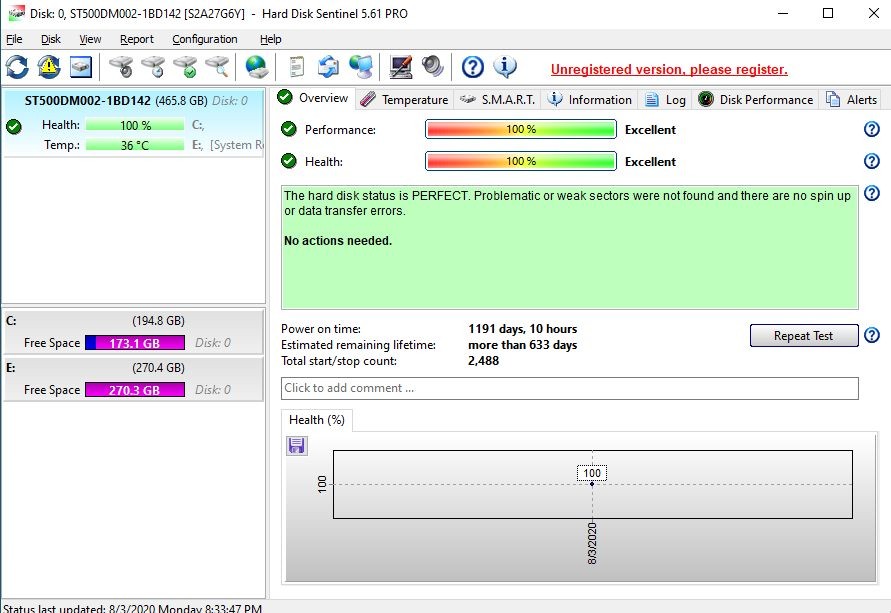The width and height of the screenshot is (891, 613).
Task: Click the Health 100% gradient bar
Action: [520, 162]
